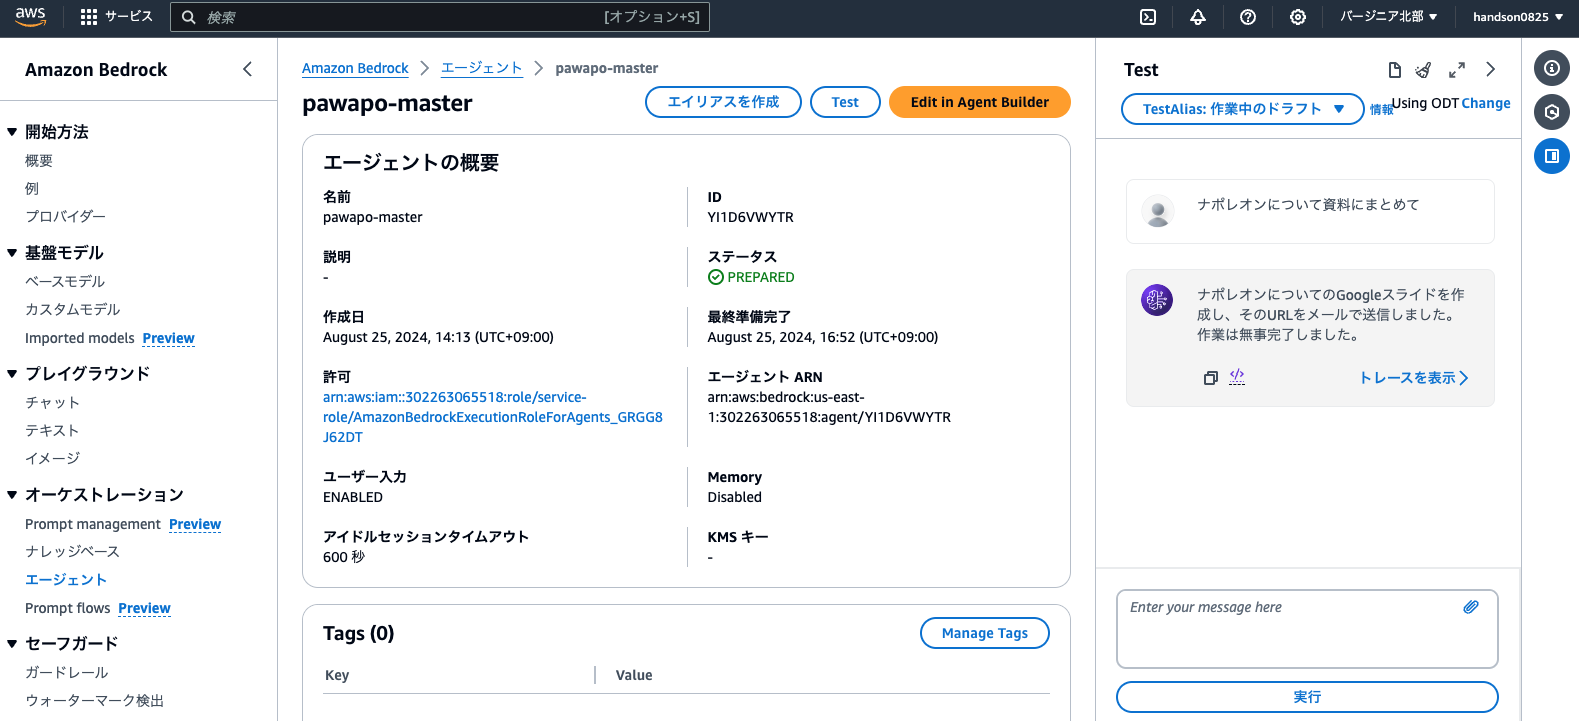Open the CloudShell terminal icon
The image size is (1579, 721).
click(x=1148, y=17)
